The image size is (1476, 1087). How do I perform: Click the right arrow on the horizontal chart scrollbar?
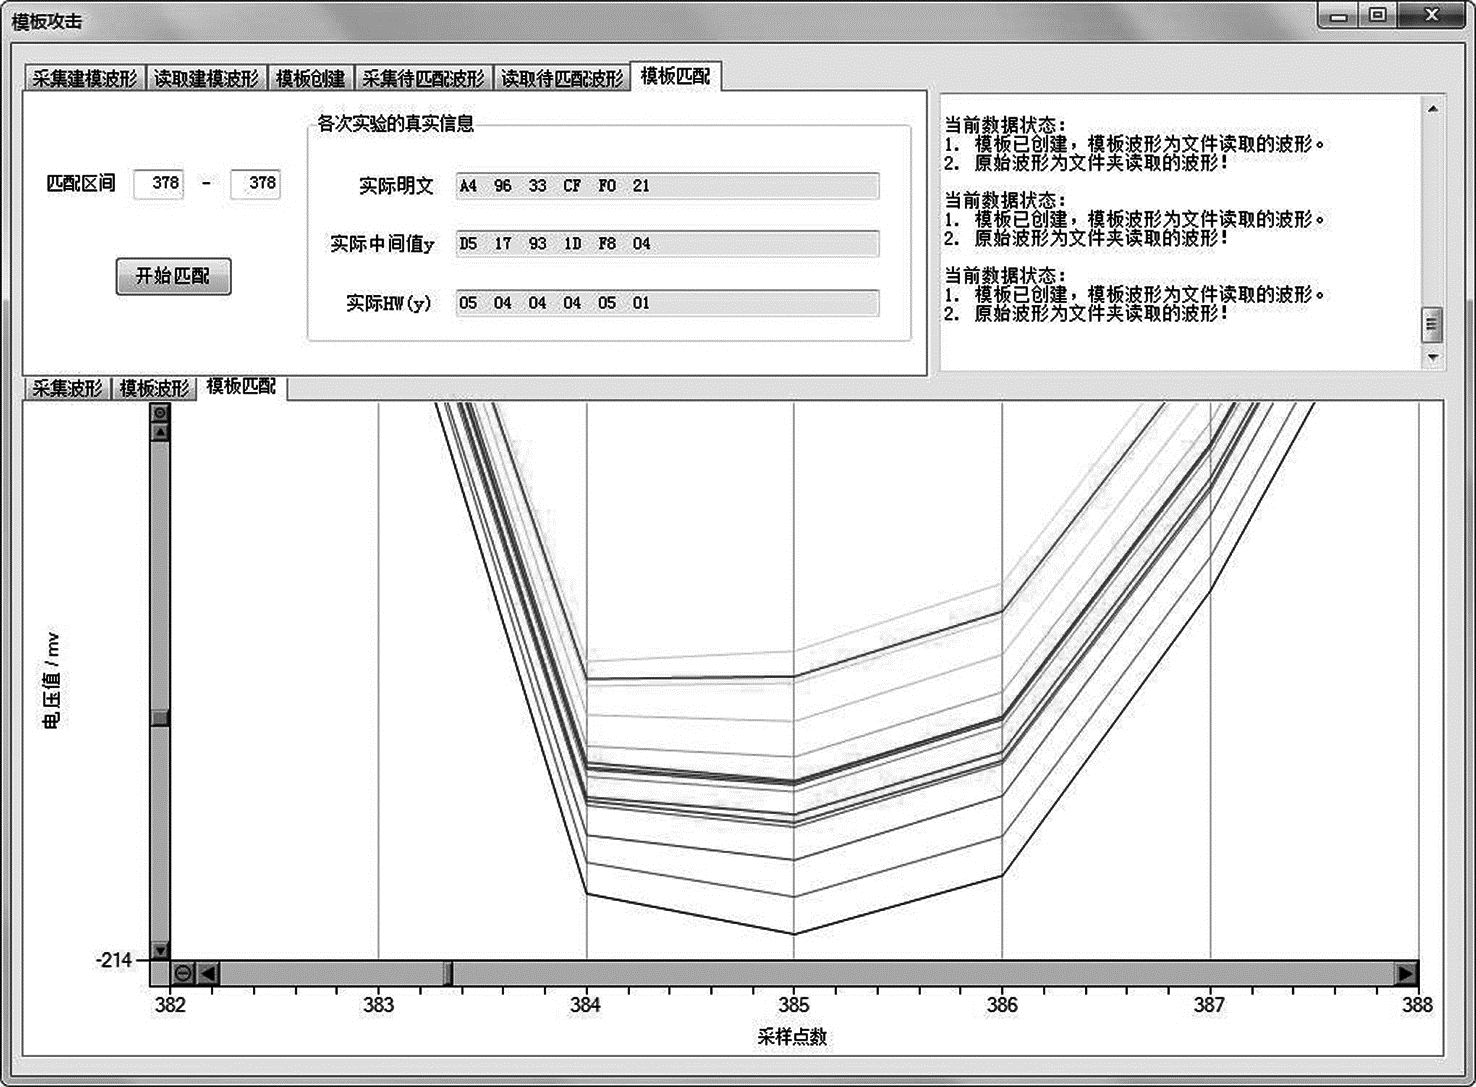pyautogui.click(x=1406, y=973)
